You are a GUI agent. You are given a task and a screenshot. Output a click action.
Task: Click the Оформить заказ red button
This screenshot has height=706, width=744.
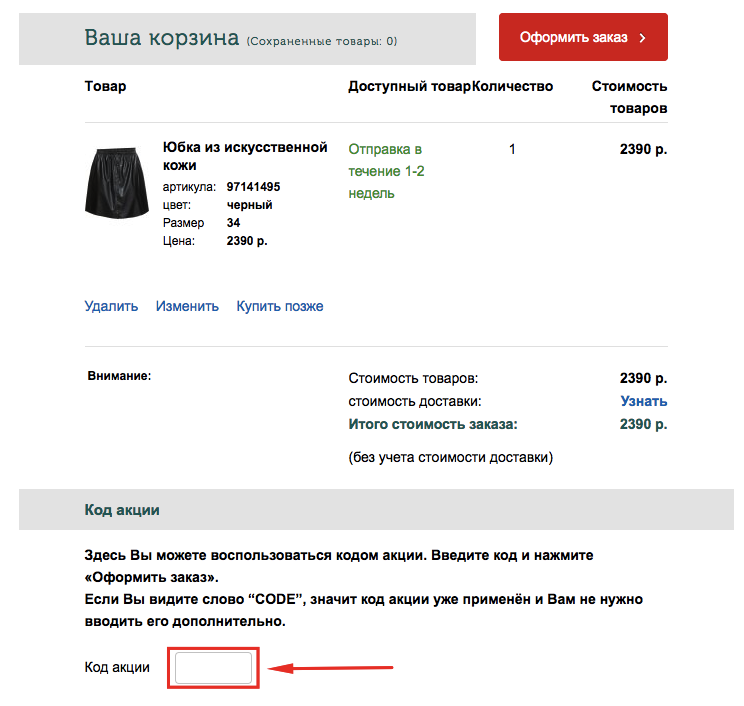(583, 37)
